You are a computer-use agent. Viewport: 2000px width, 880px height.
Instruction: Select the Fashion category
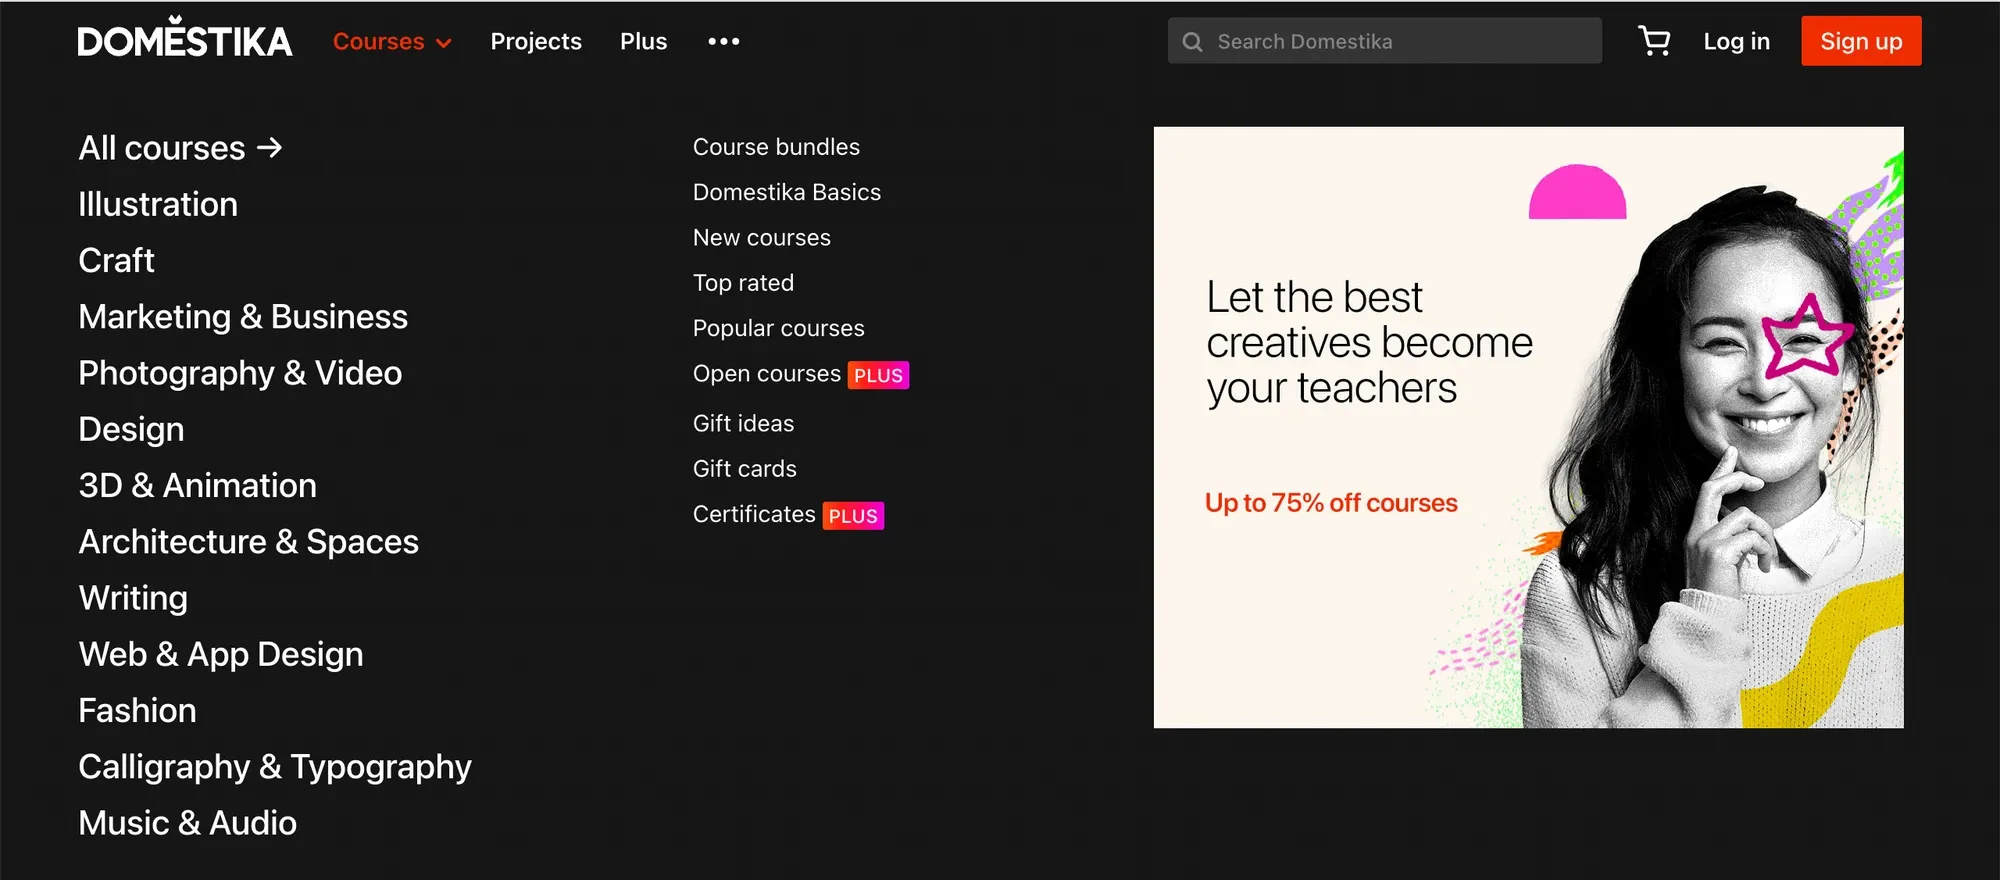138,710
